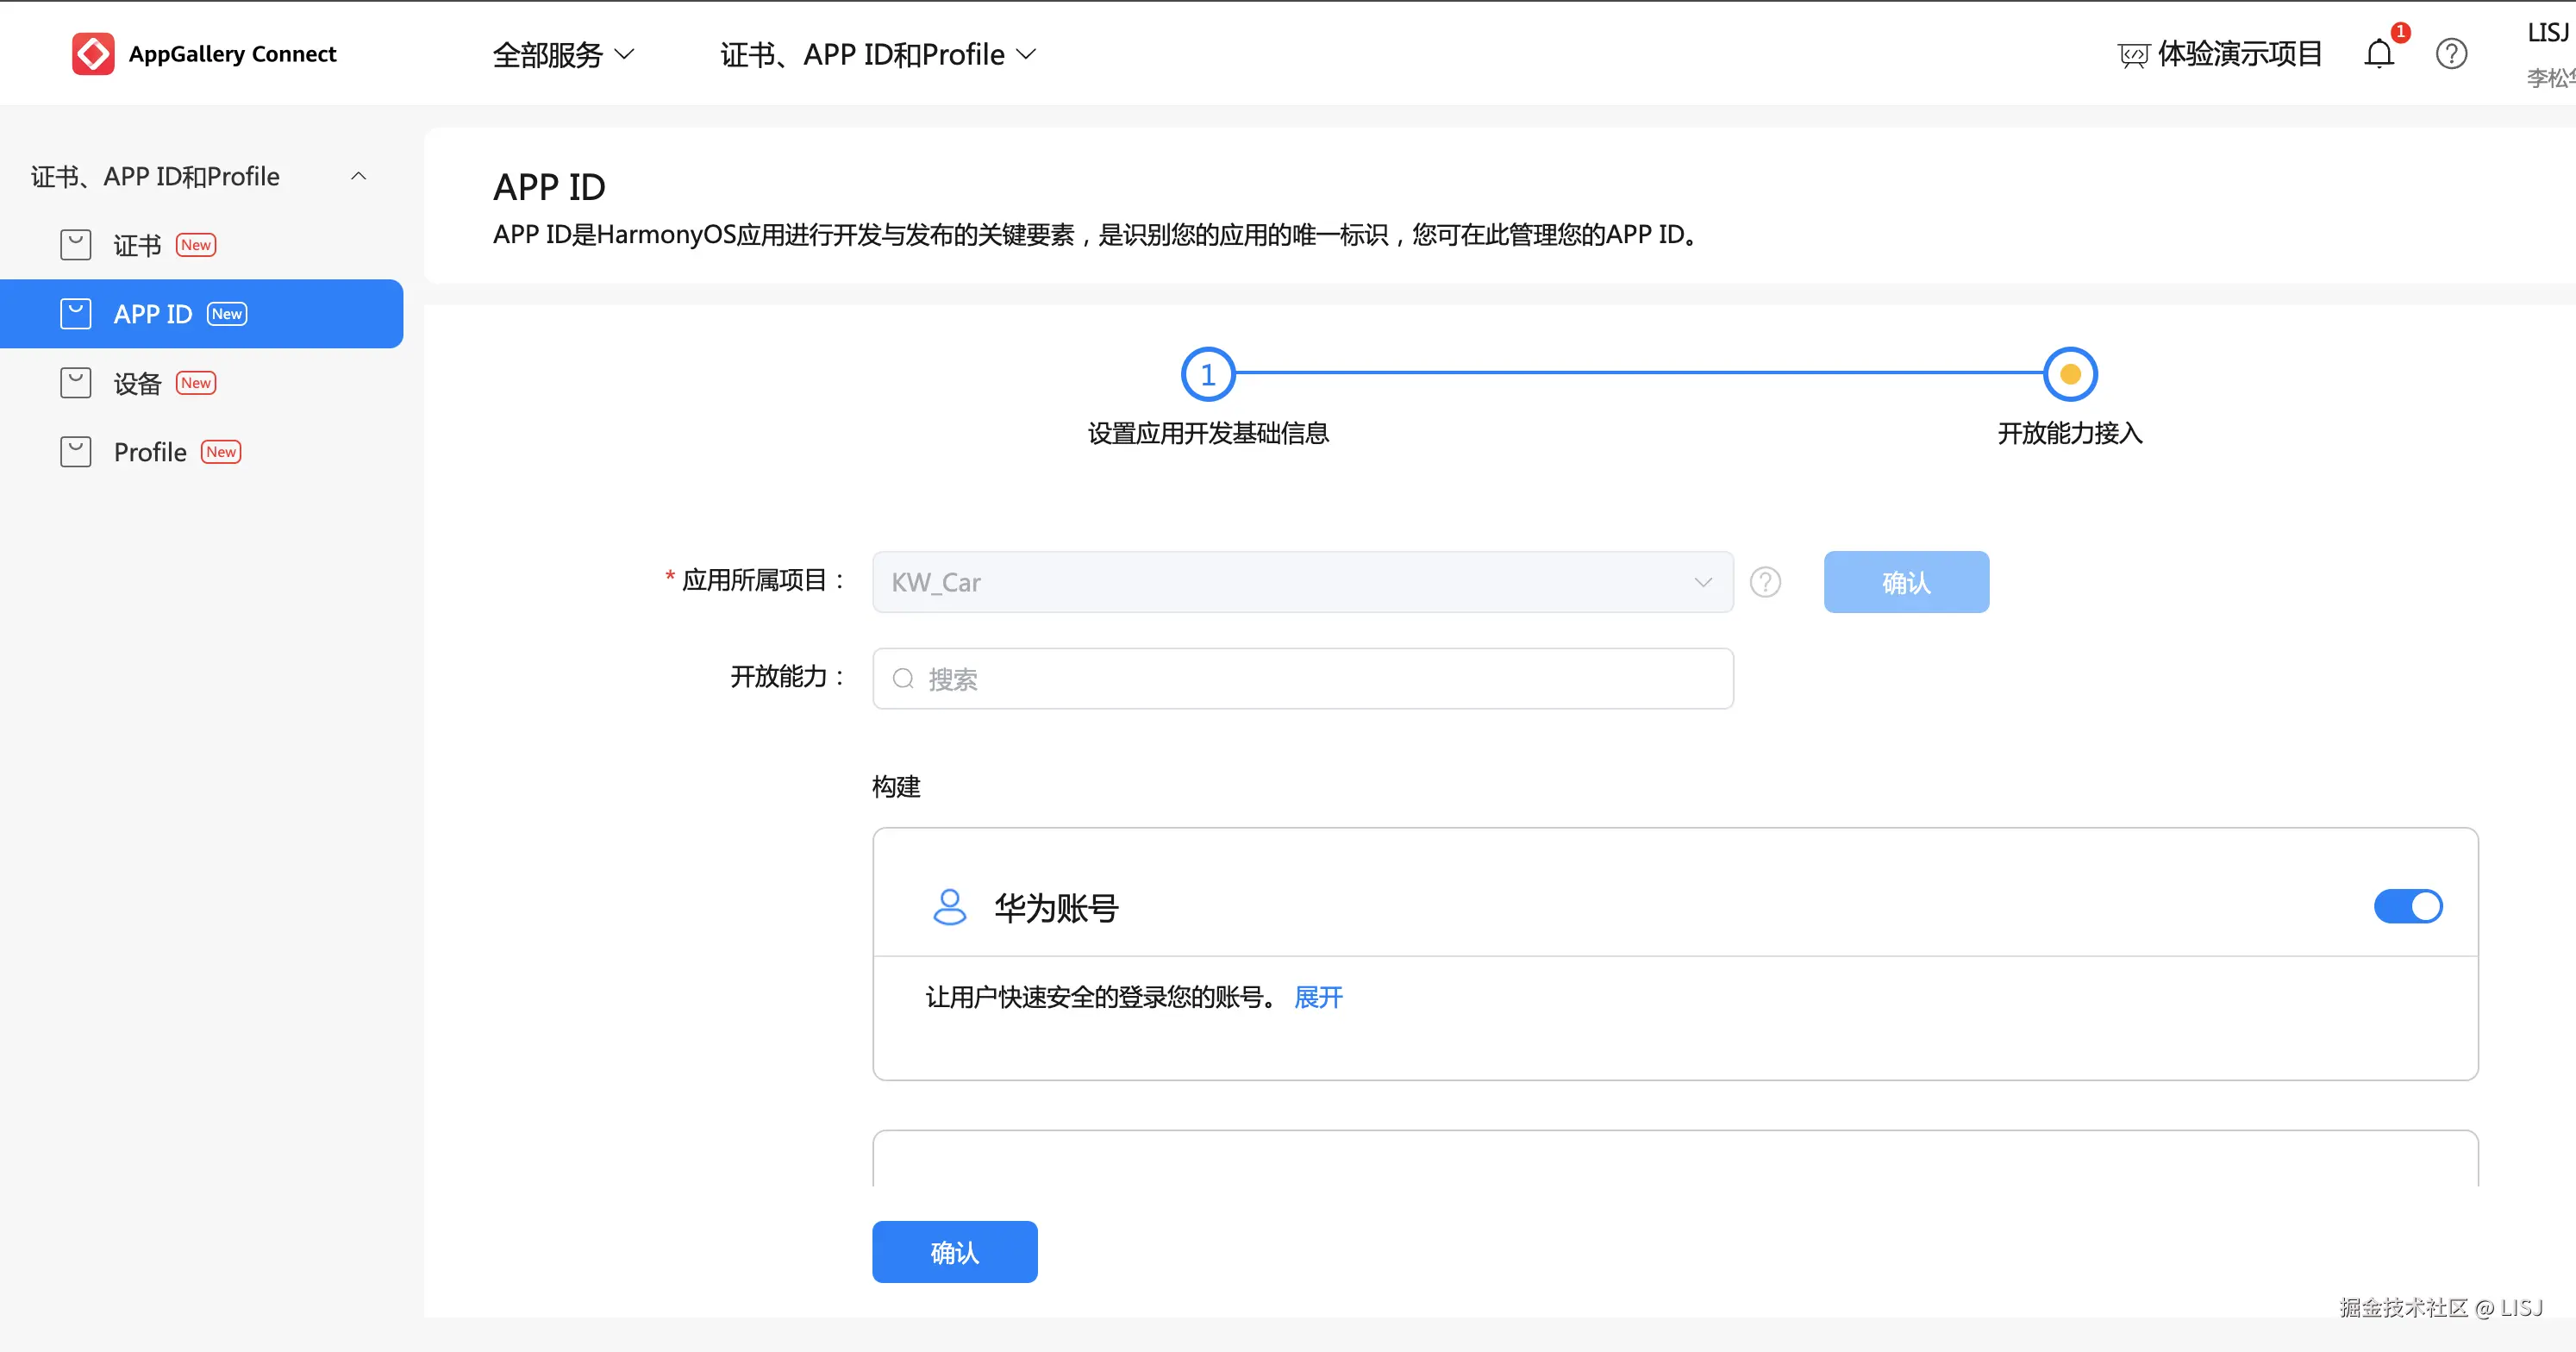
Task: Select 设备 in the sidebar
Action: pos(138,383)
